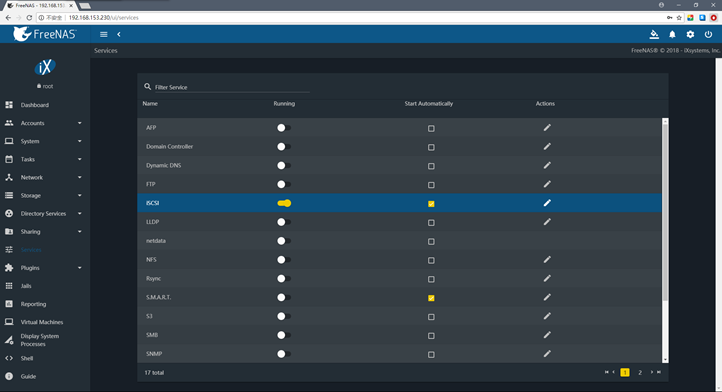Start the SMB service toggle
722x392 pixels.
click(x=284, y=335)
